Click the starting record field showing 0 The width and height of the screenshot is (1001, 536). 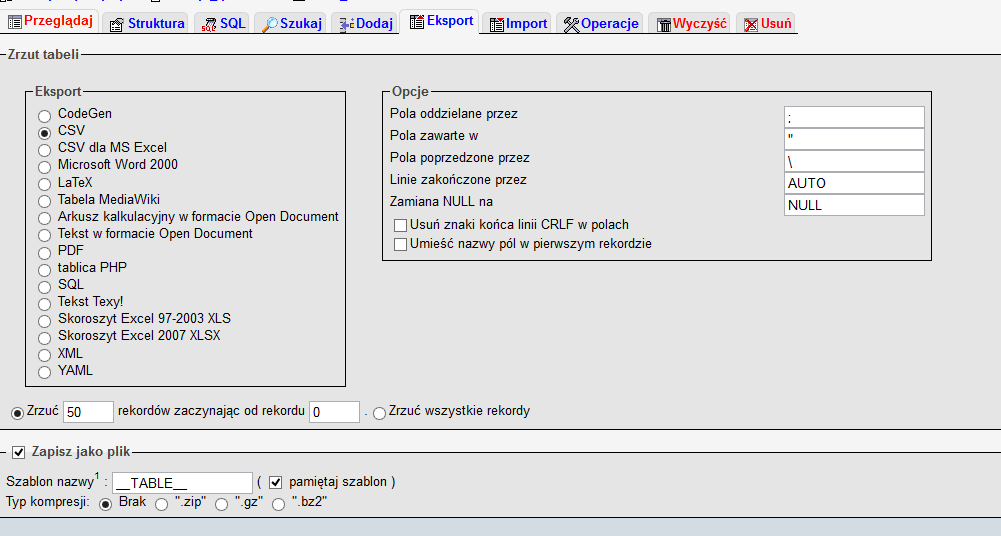(335, 412)
